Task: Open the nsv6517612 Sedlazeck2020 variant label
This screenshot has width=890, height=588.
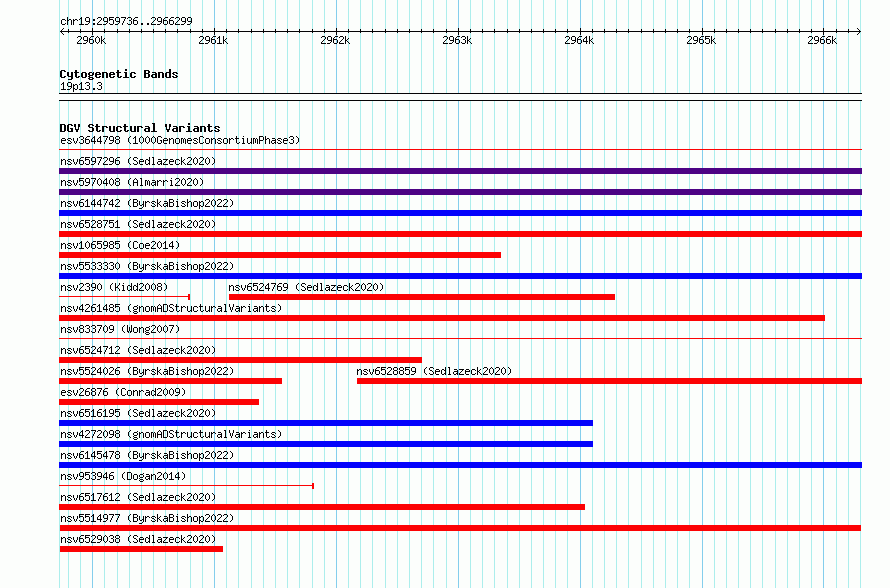Action: (138, 497)
